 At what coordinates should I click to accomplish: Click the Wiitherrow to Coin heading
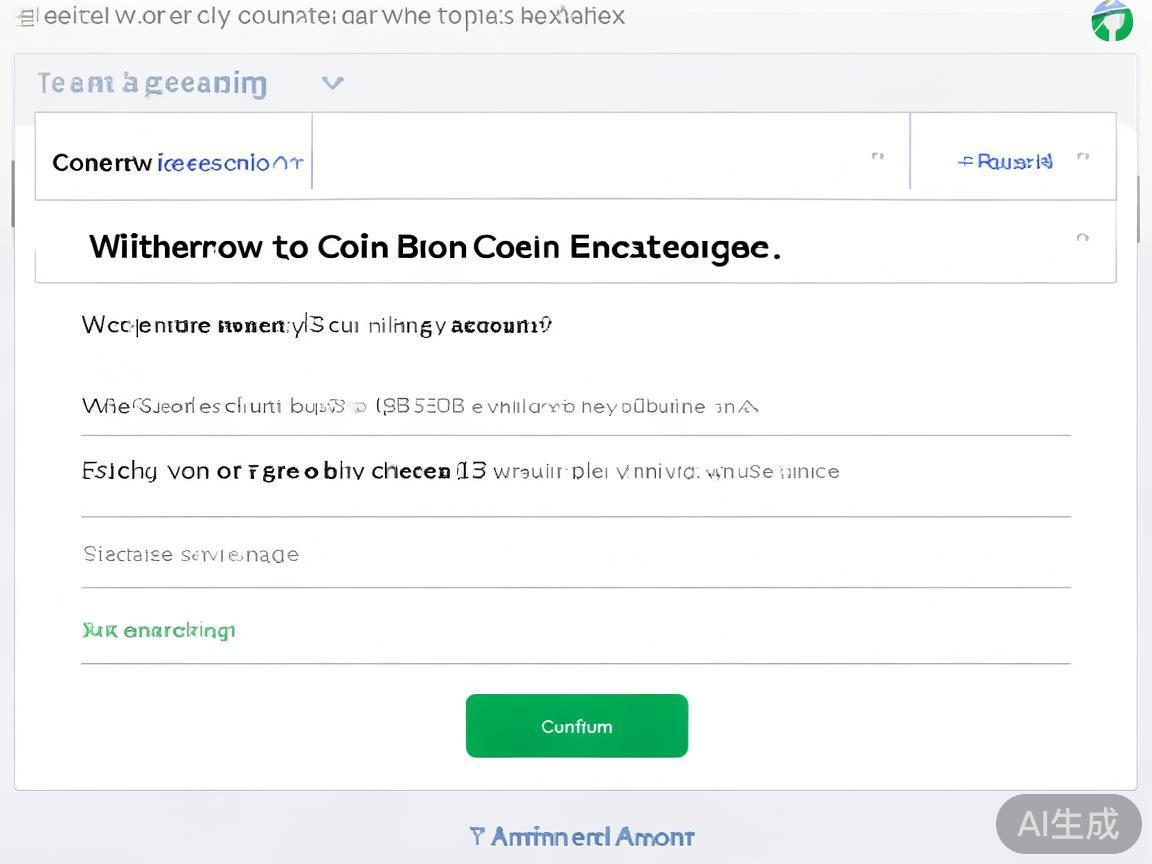pos(435,246)
